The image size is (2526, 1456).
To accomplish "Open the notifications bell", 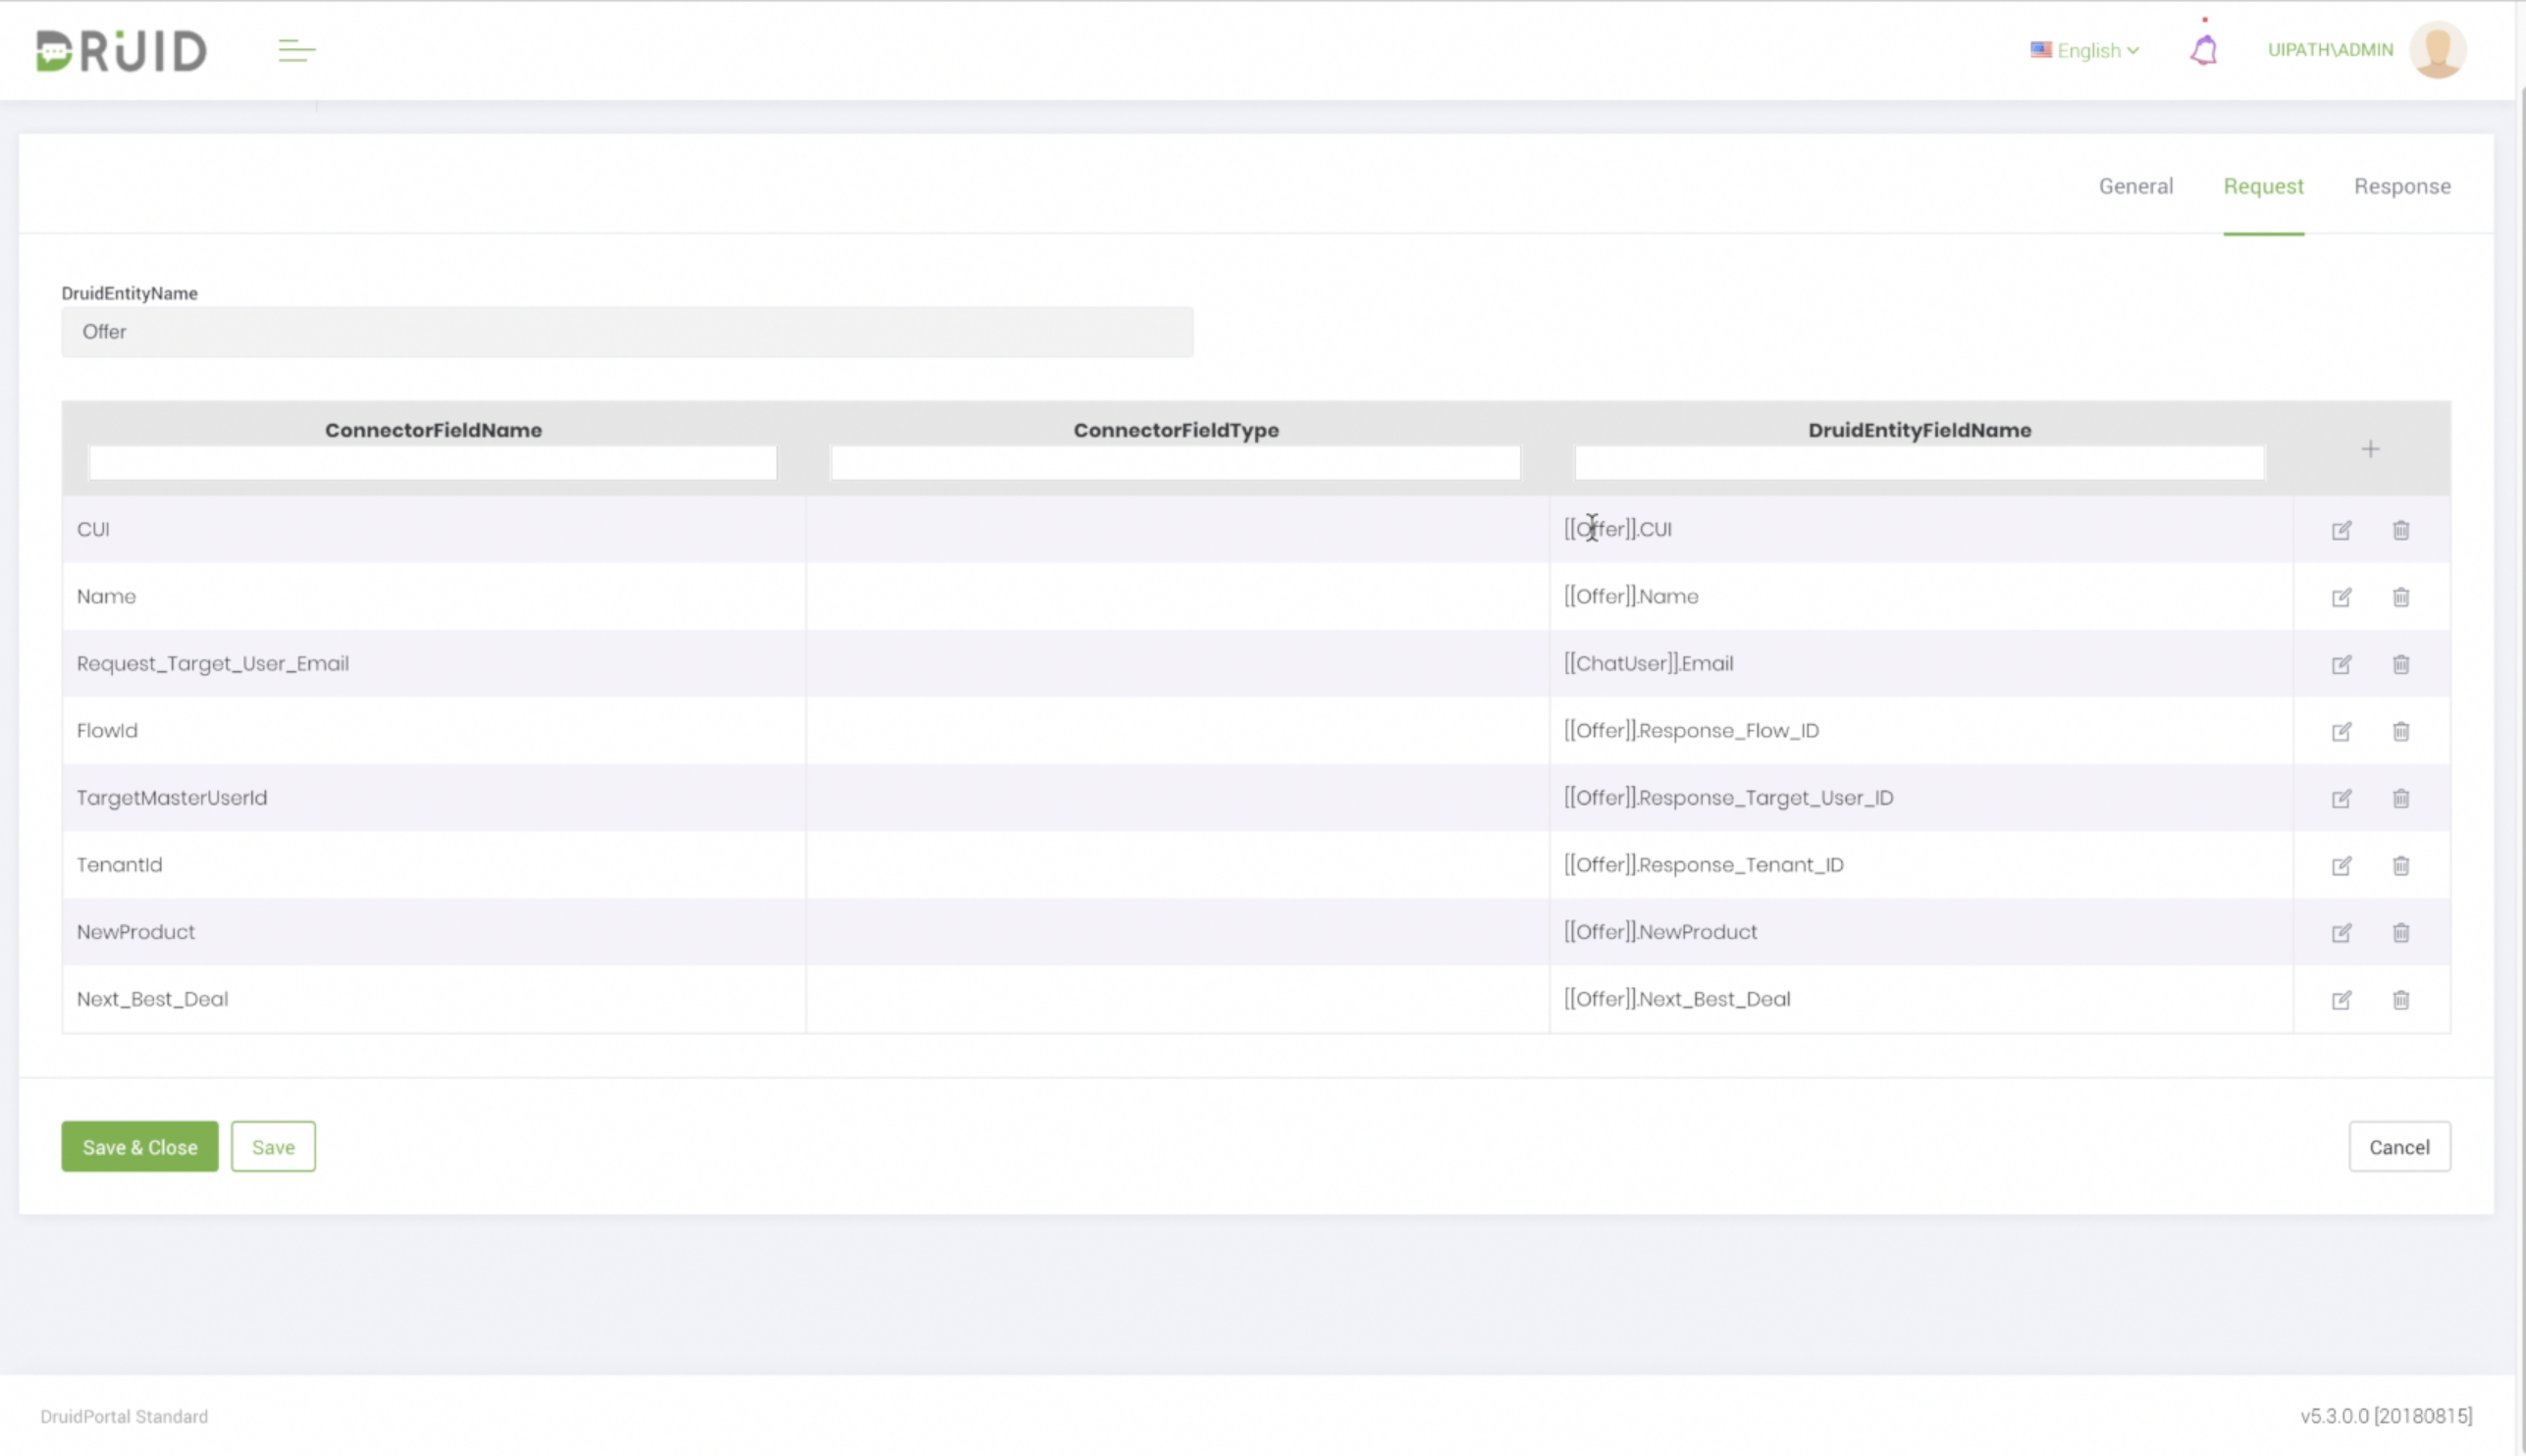I will [x=2204, y=49].
